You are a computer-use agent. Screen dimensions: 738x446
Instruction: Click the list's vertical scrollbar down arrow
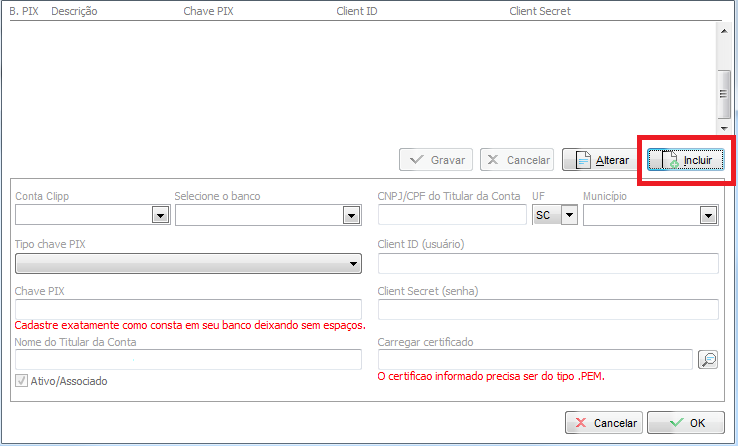point(724,127)
